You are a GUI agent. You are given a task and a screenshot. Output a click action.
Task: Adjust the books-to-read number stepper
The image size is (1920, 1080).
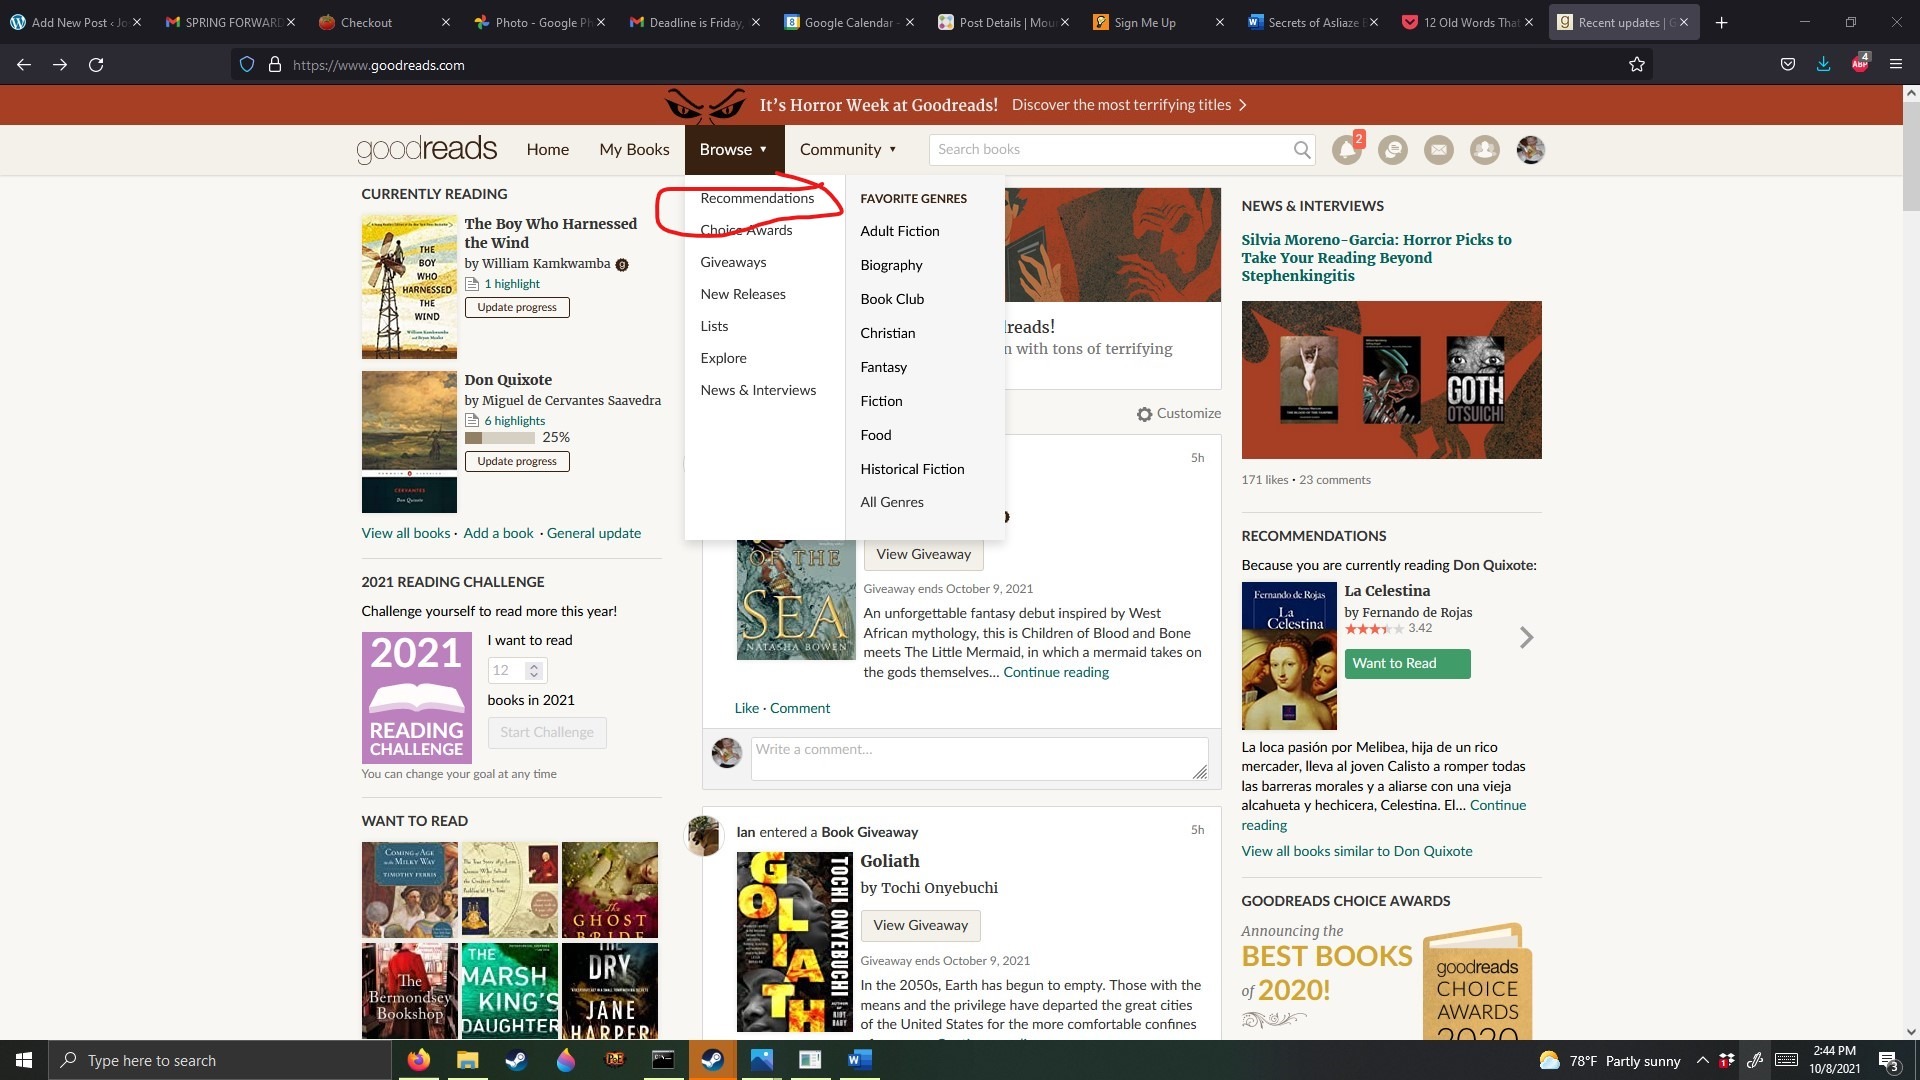tap(534, 671)
